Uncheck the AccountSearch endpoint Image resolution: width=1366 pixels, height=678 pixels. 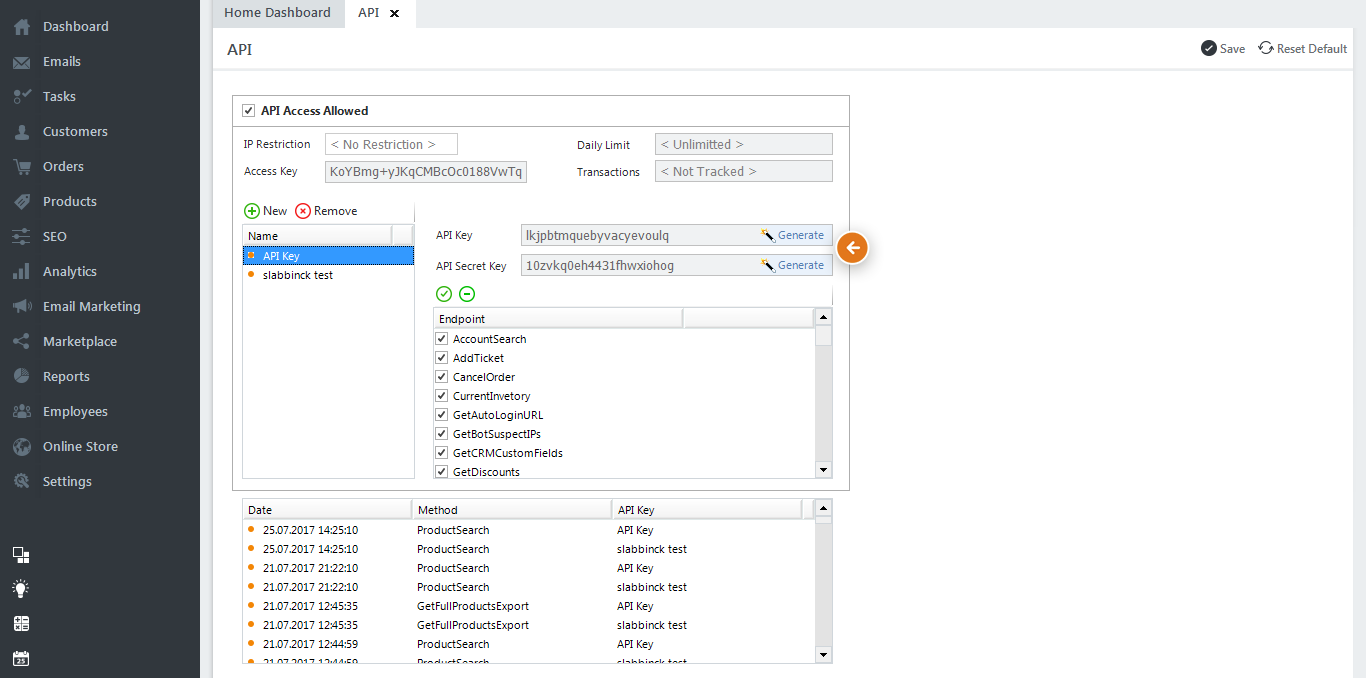click(442, 339)
